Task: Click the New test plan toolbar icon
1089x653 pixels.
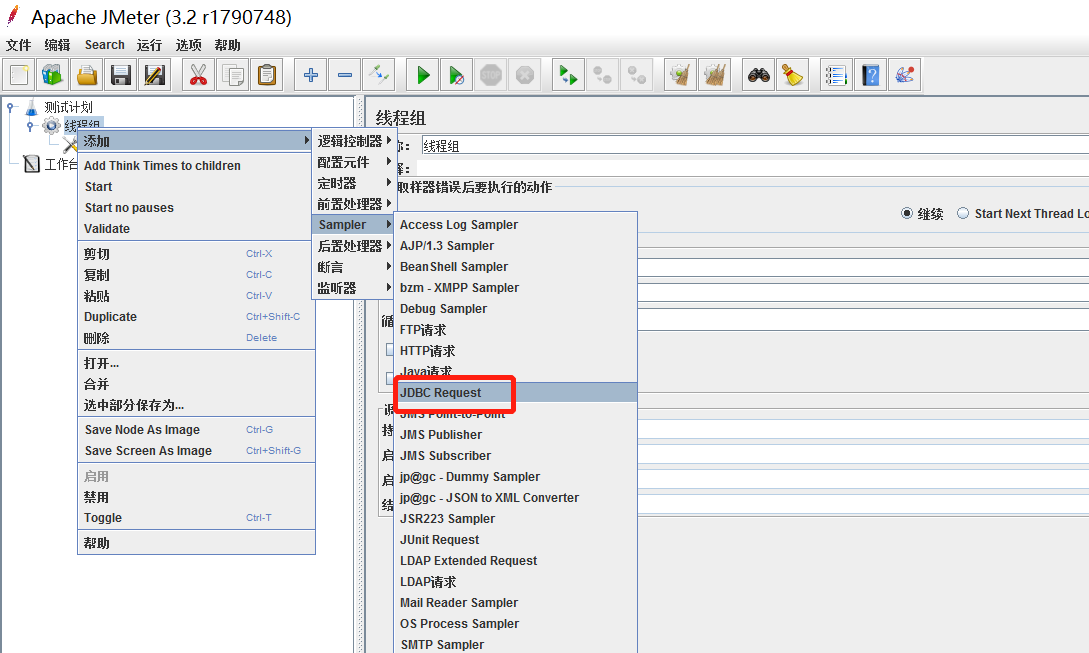Action: pos(19,75)
